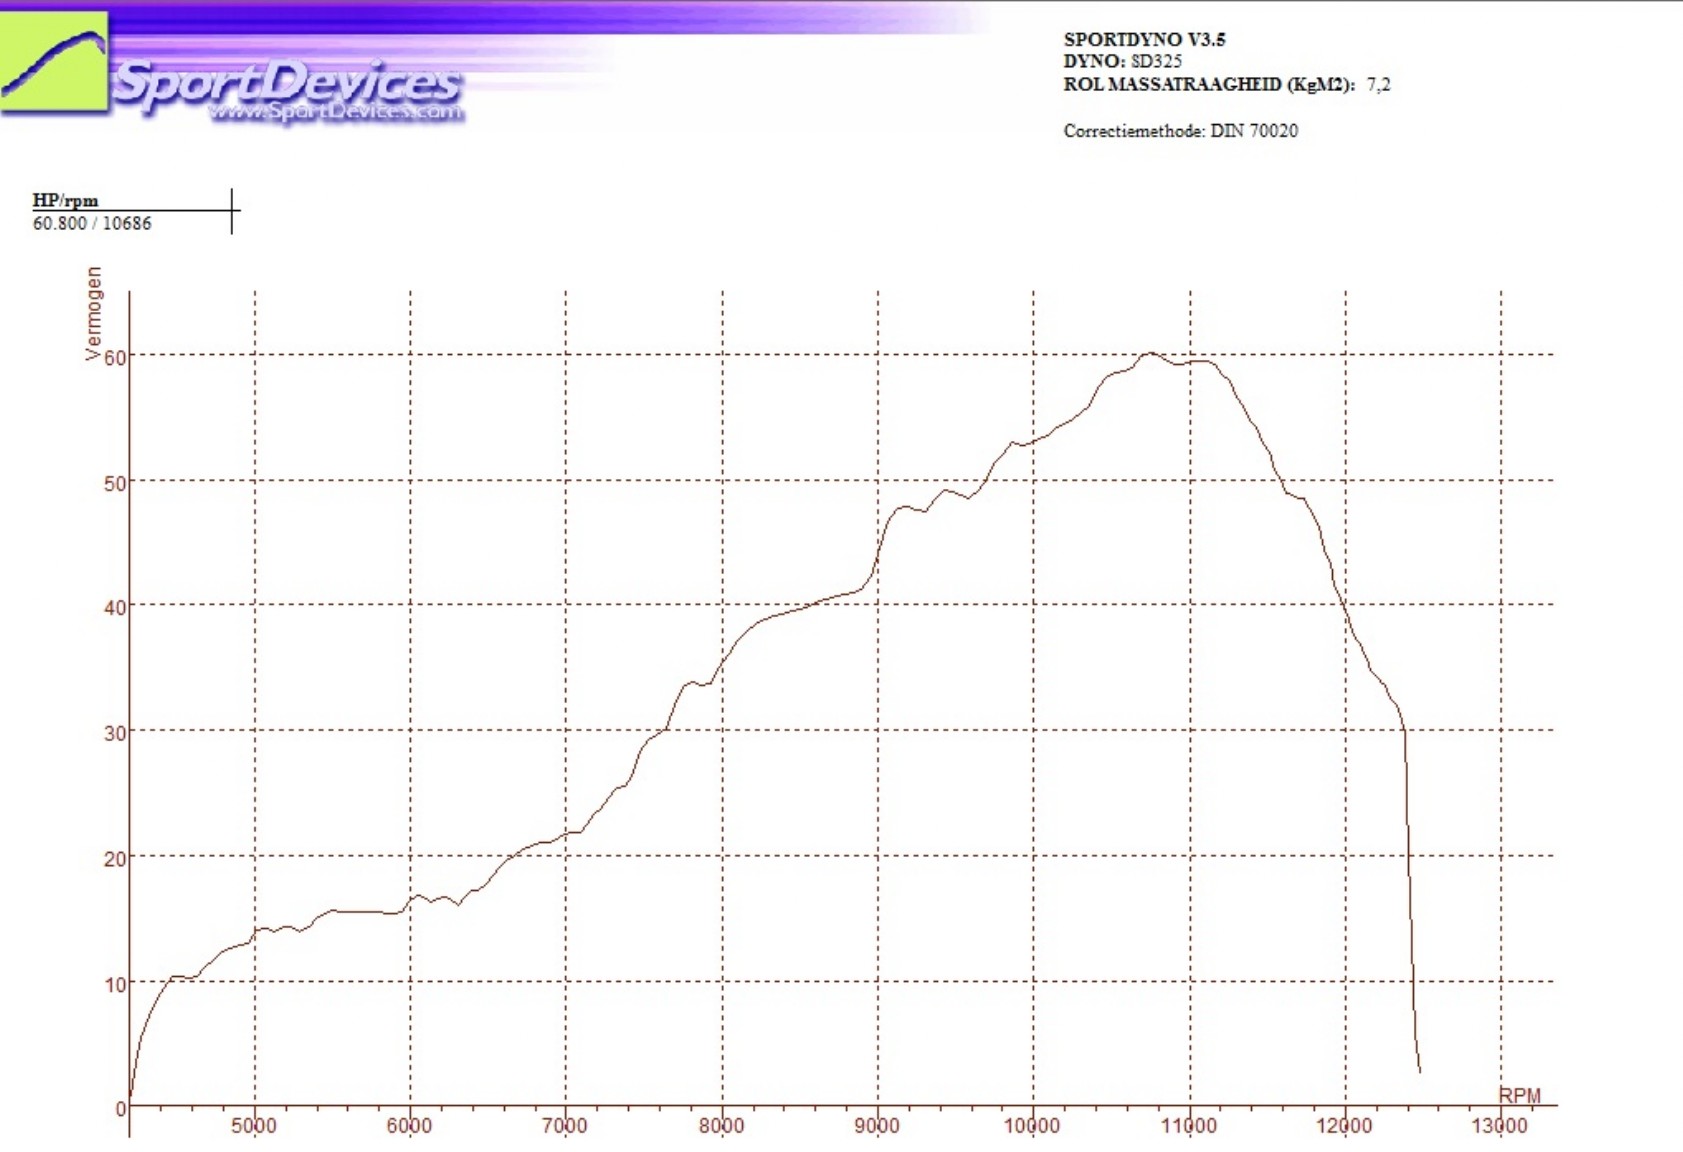Viewport: 1683px width, 1152px height.
Task: Click the RPM x-axis label
Action: pos(1519,1095)
